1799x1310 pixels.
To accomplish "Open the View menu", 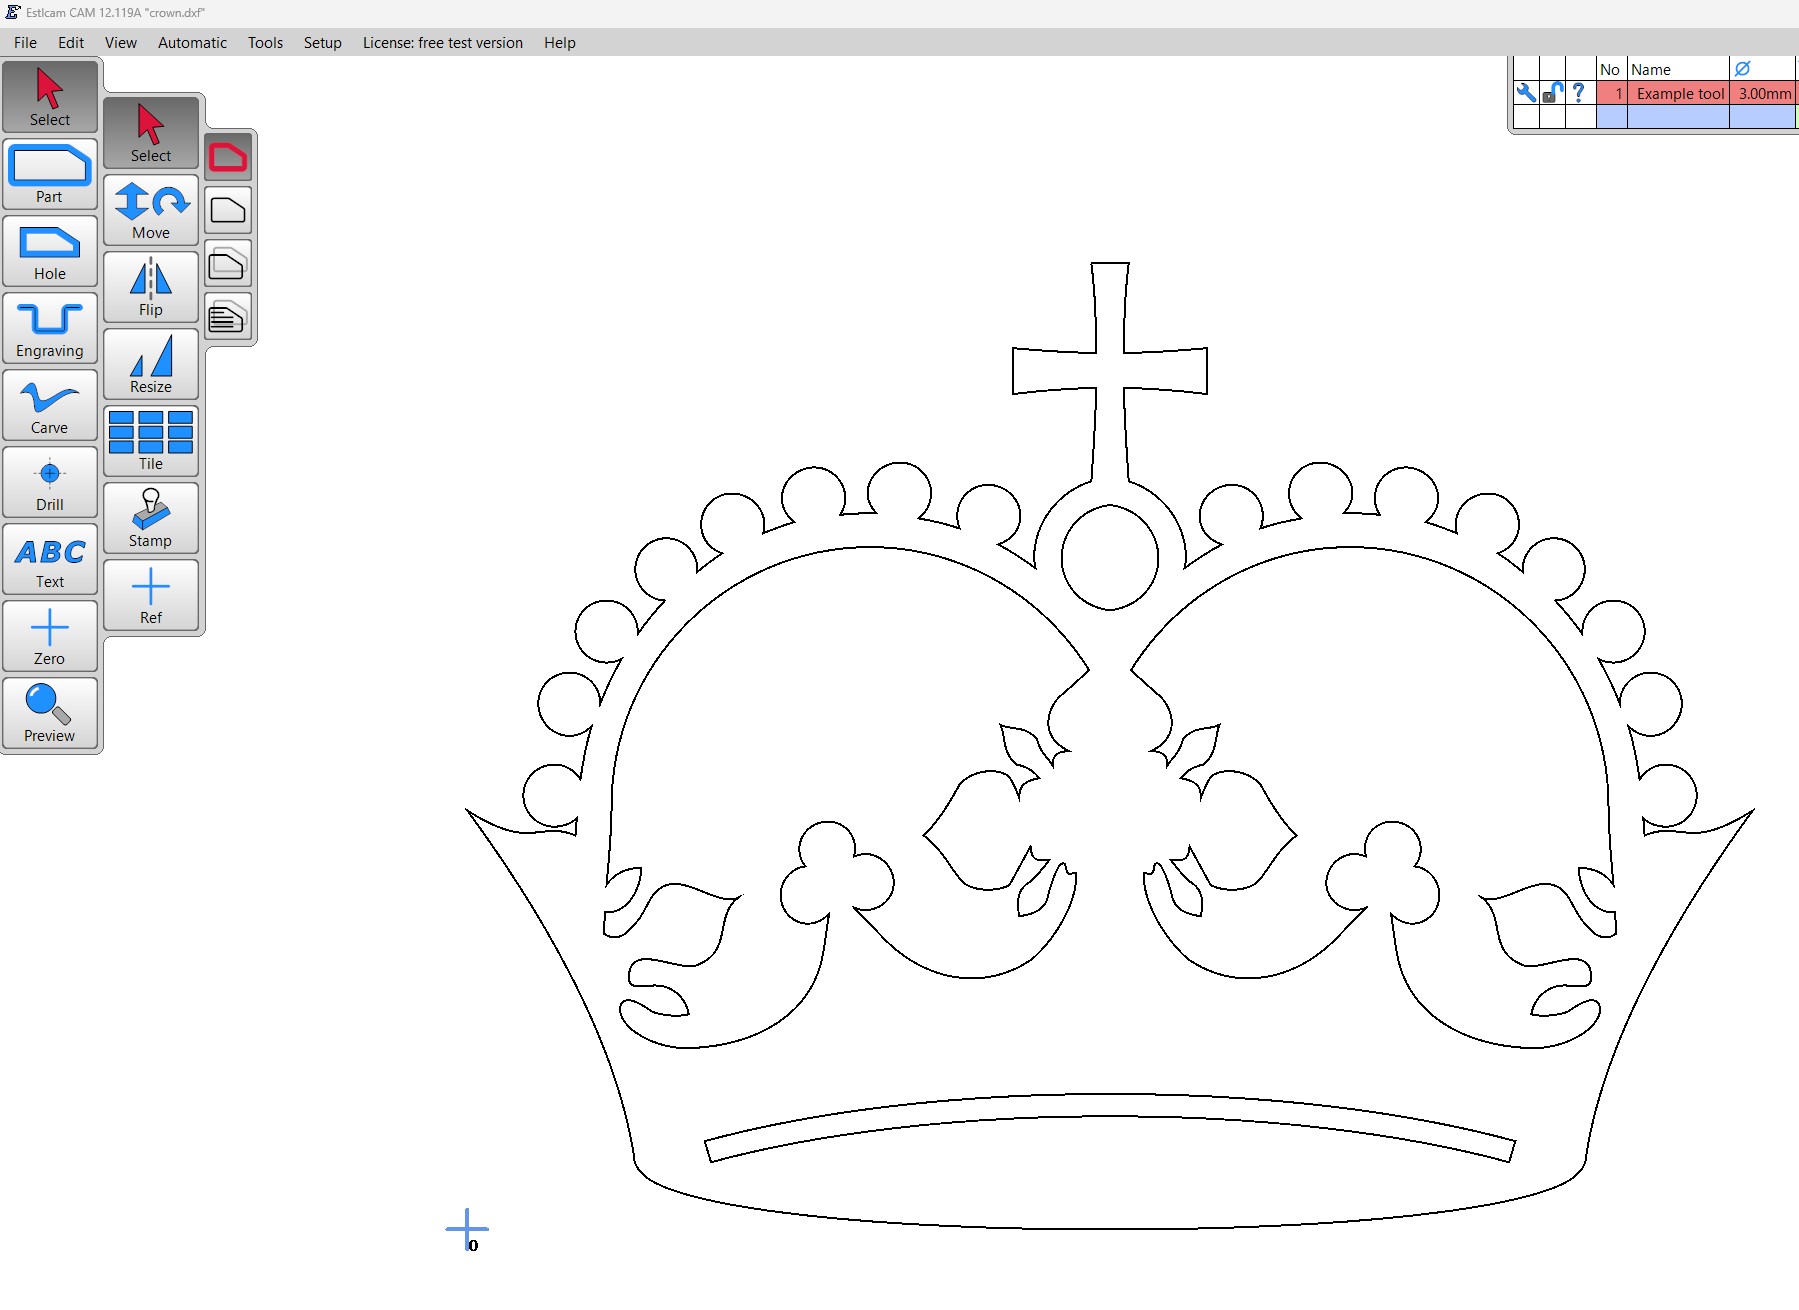I will coord(121,42).
